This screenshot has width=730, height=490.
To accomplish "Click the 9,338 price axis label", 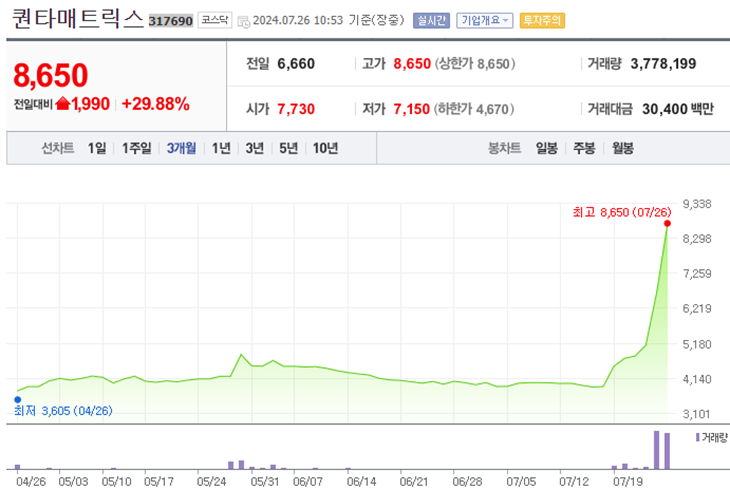I will coord(697,204).
